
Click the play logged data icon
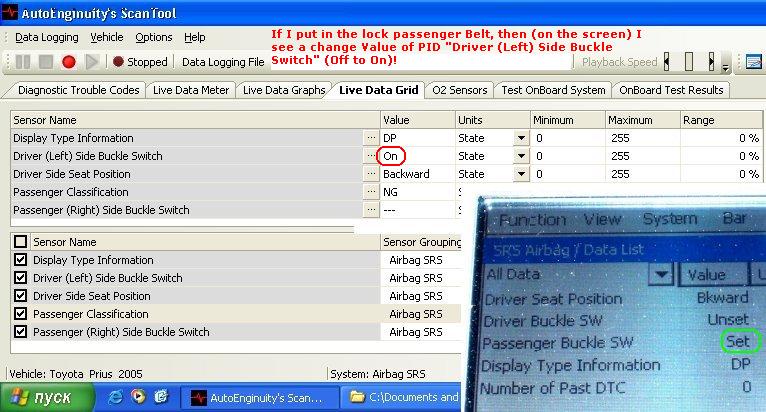click(93, 62)
